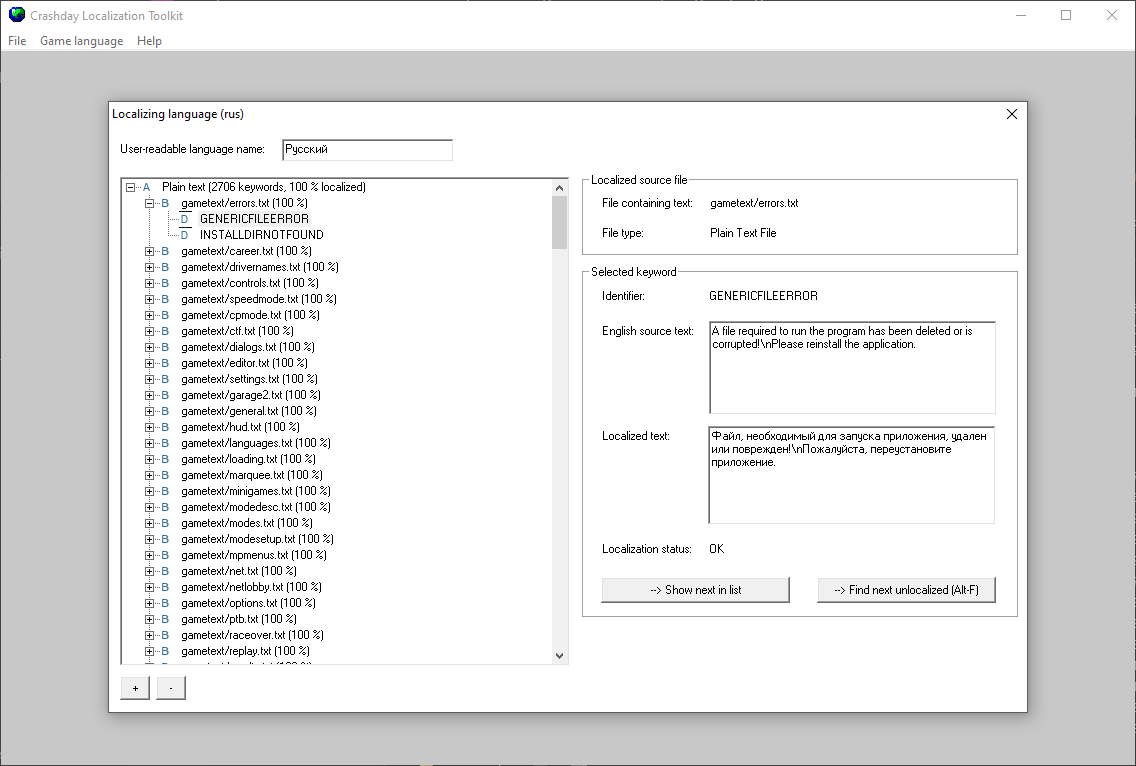
Task: Select gametext/mpmenus.txt in the tree
Action: pos(254,554)
